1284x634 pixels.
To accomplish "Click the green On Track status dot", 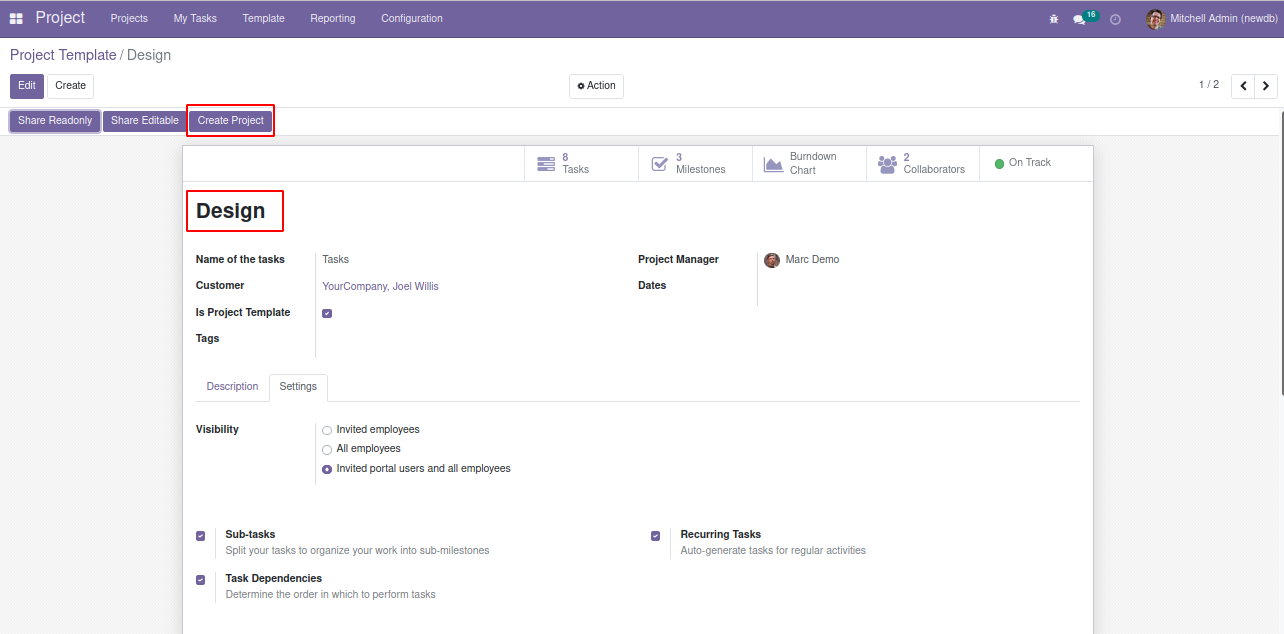I will [999, 163].
